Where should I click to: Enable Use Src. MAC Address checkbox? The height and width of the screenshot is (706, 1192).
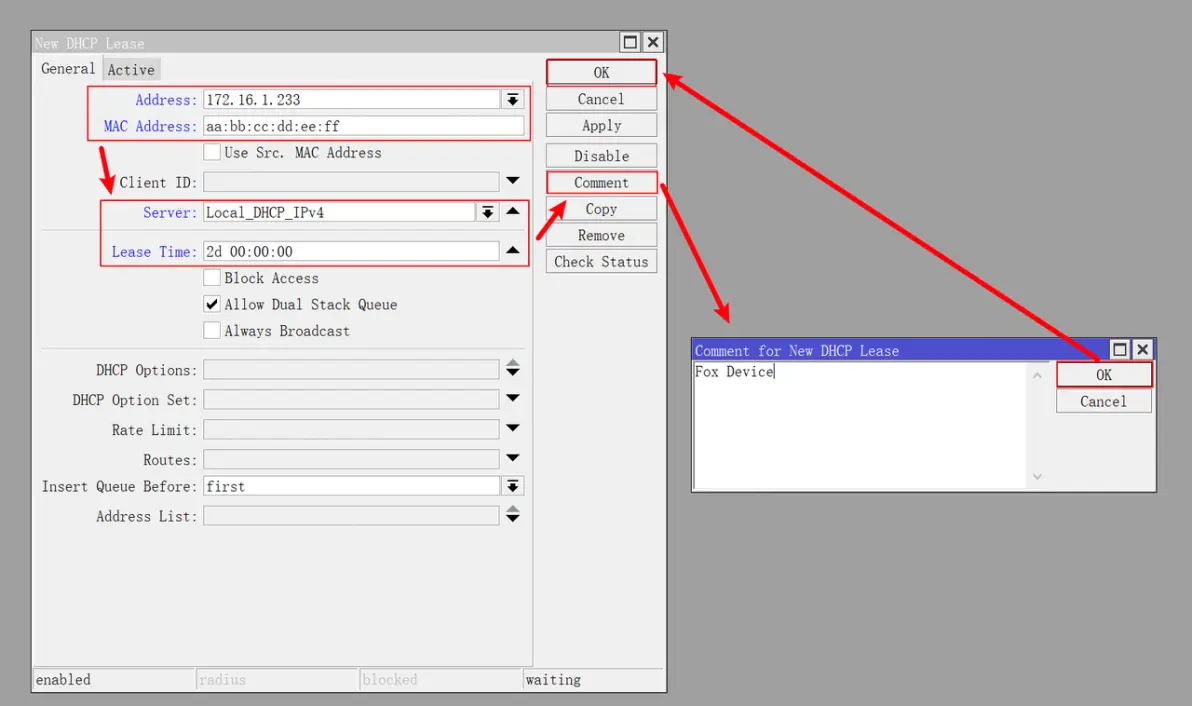point(212,152)
